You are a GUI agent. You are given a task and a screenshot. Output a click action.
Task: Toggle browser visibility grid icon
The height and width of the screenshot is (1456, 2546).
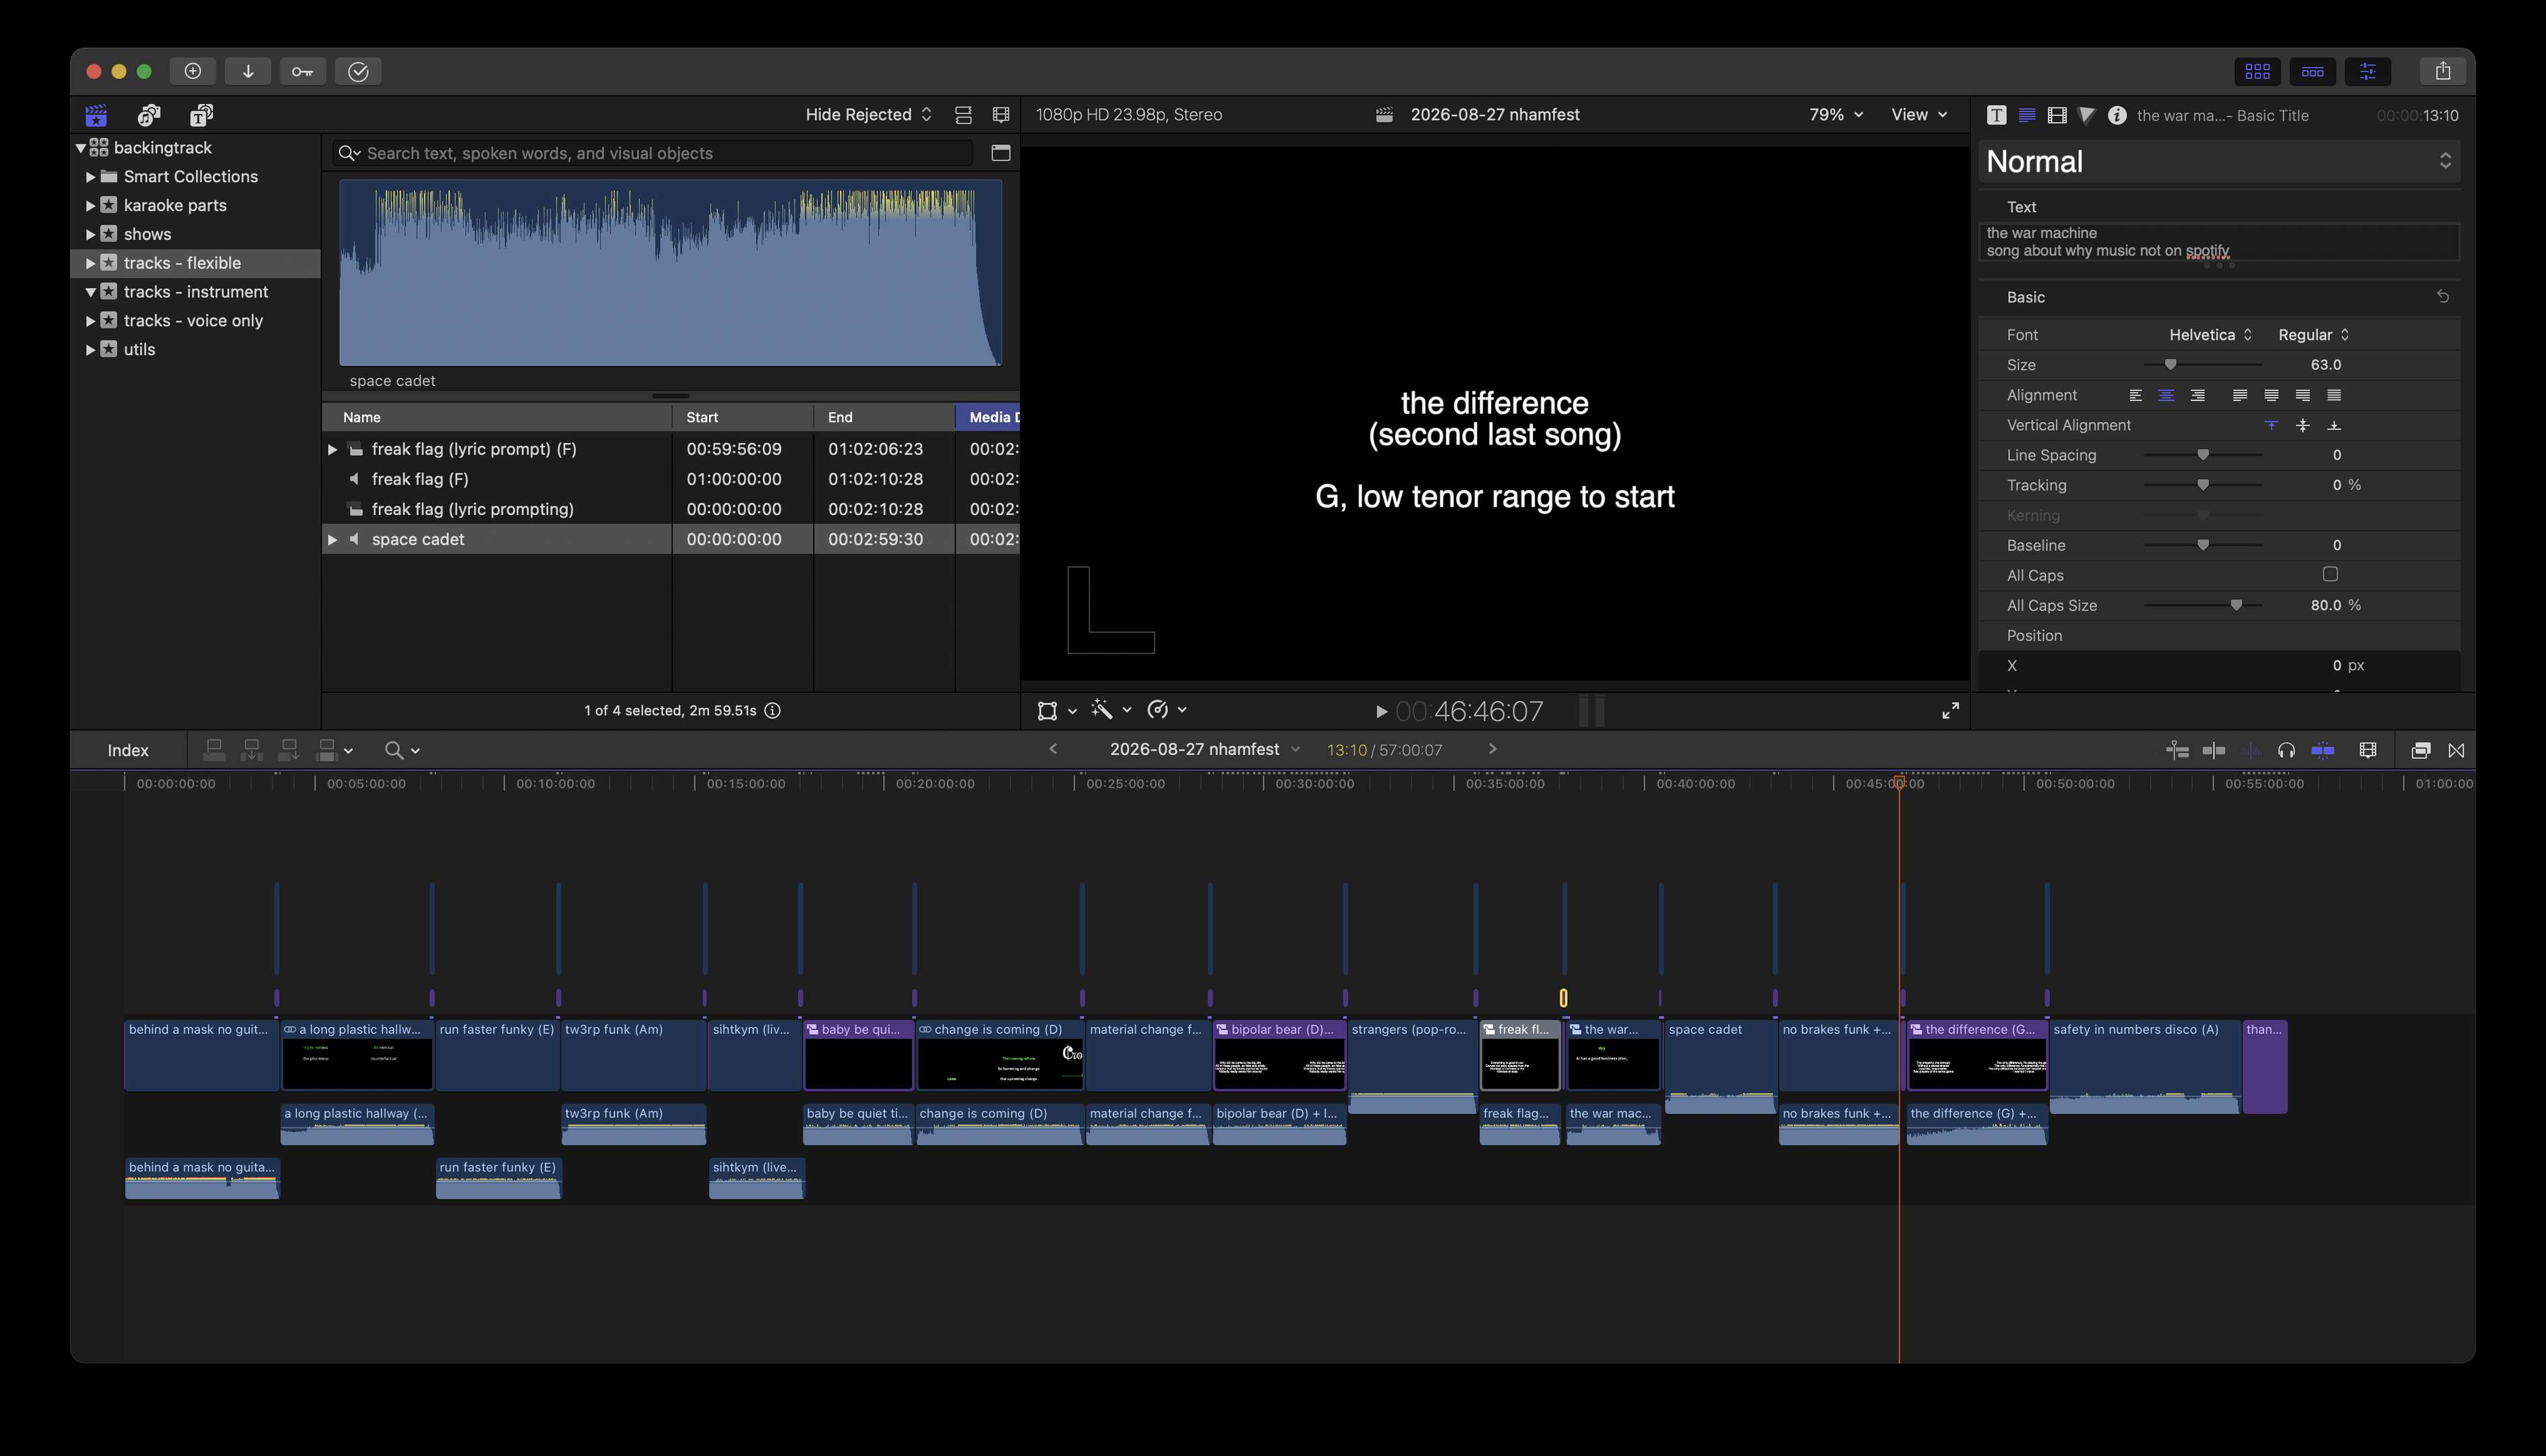2257,71
